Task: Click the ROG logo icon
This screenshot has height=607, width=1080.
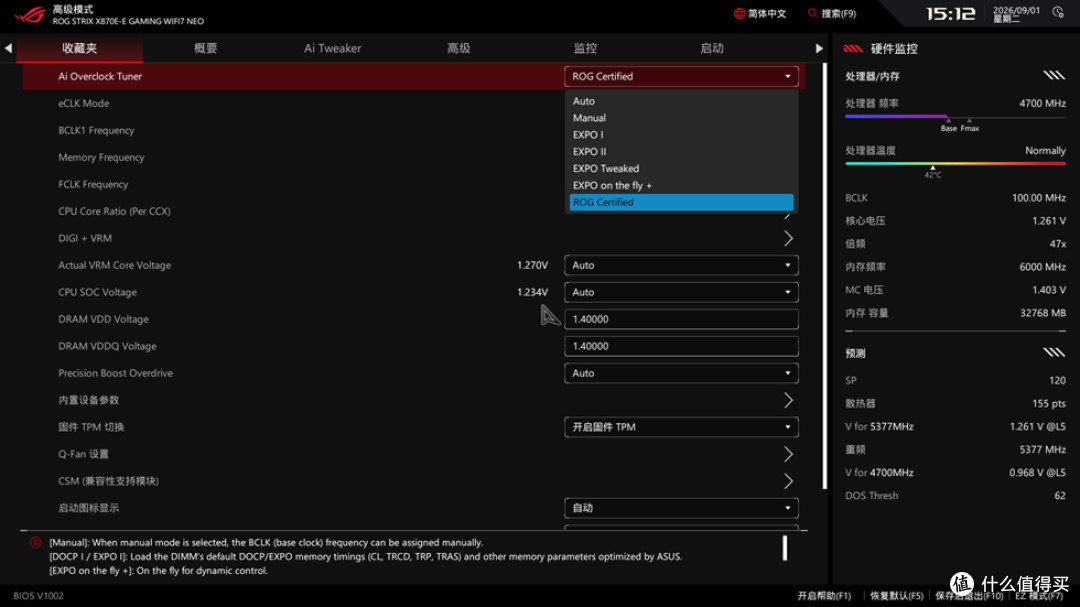Action: tap(30, 14)
